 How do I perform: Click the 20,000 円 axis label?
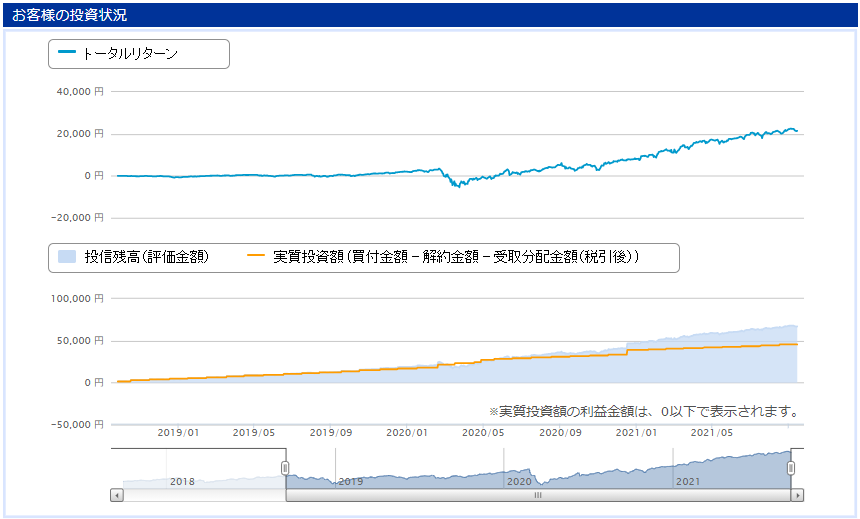80,134
